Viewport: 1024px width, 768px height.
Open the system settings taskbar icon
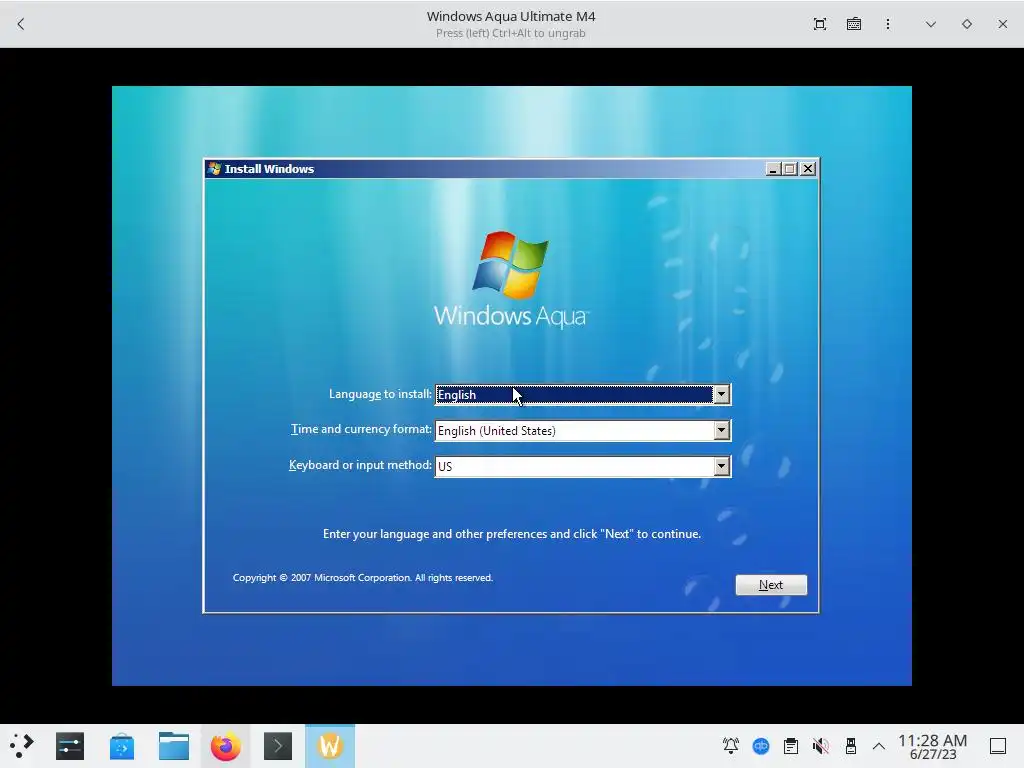(x=70, y=746)
